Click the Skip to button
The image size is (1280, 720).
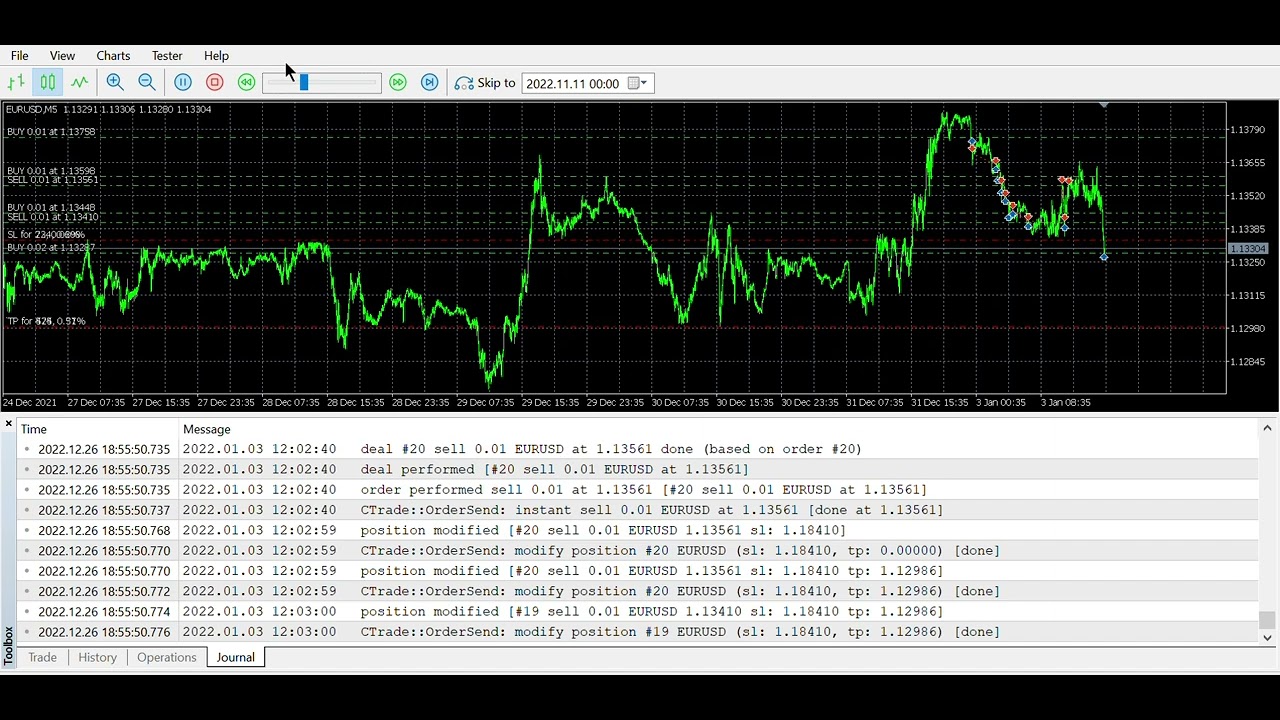pyautogui.click(x=485, y=83)
